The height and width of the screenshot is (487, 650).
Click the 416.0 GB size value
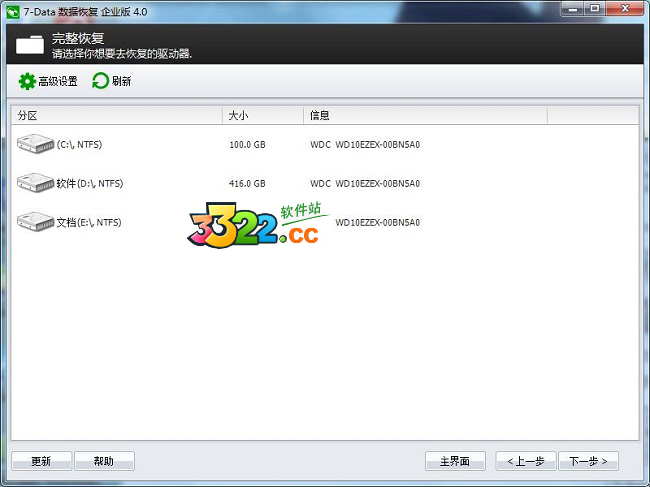coord(247,183)
